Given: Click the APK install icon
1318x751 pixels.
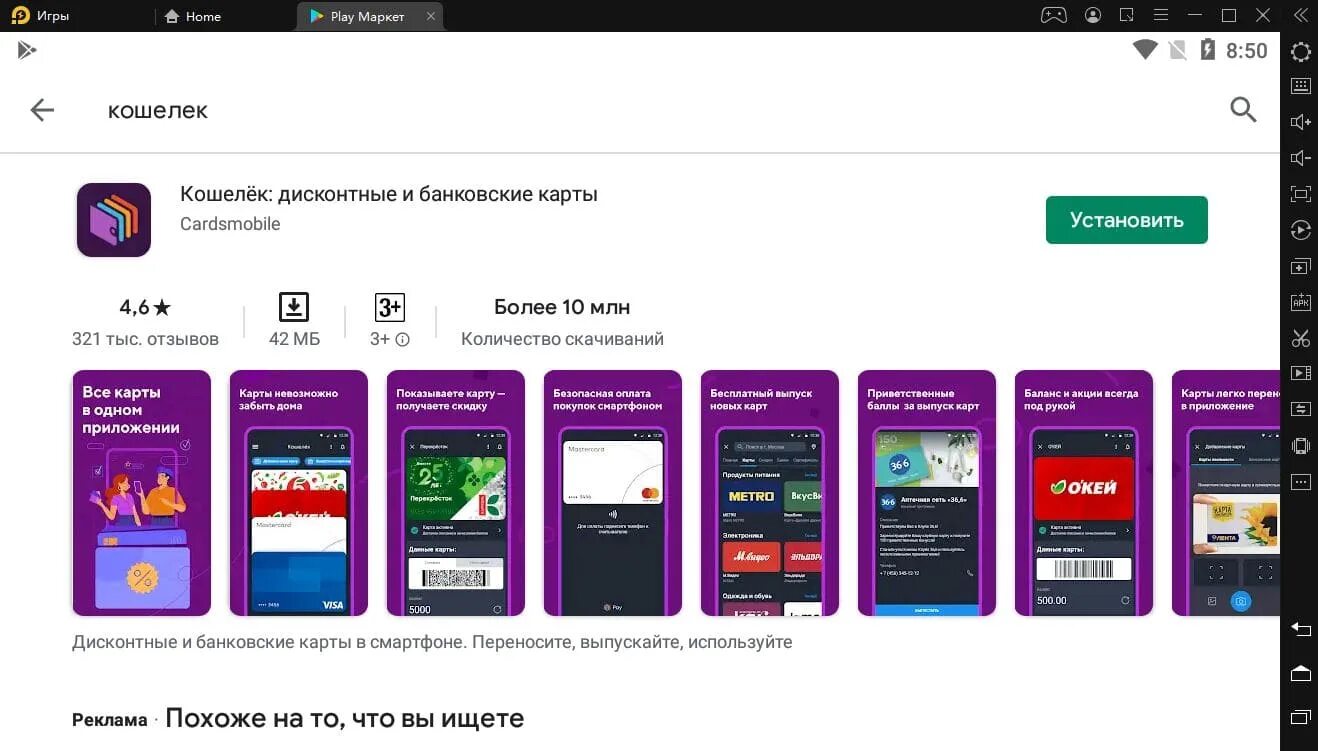Looking at the screenshot, I should (x=1300, y=302).
